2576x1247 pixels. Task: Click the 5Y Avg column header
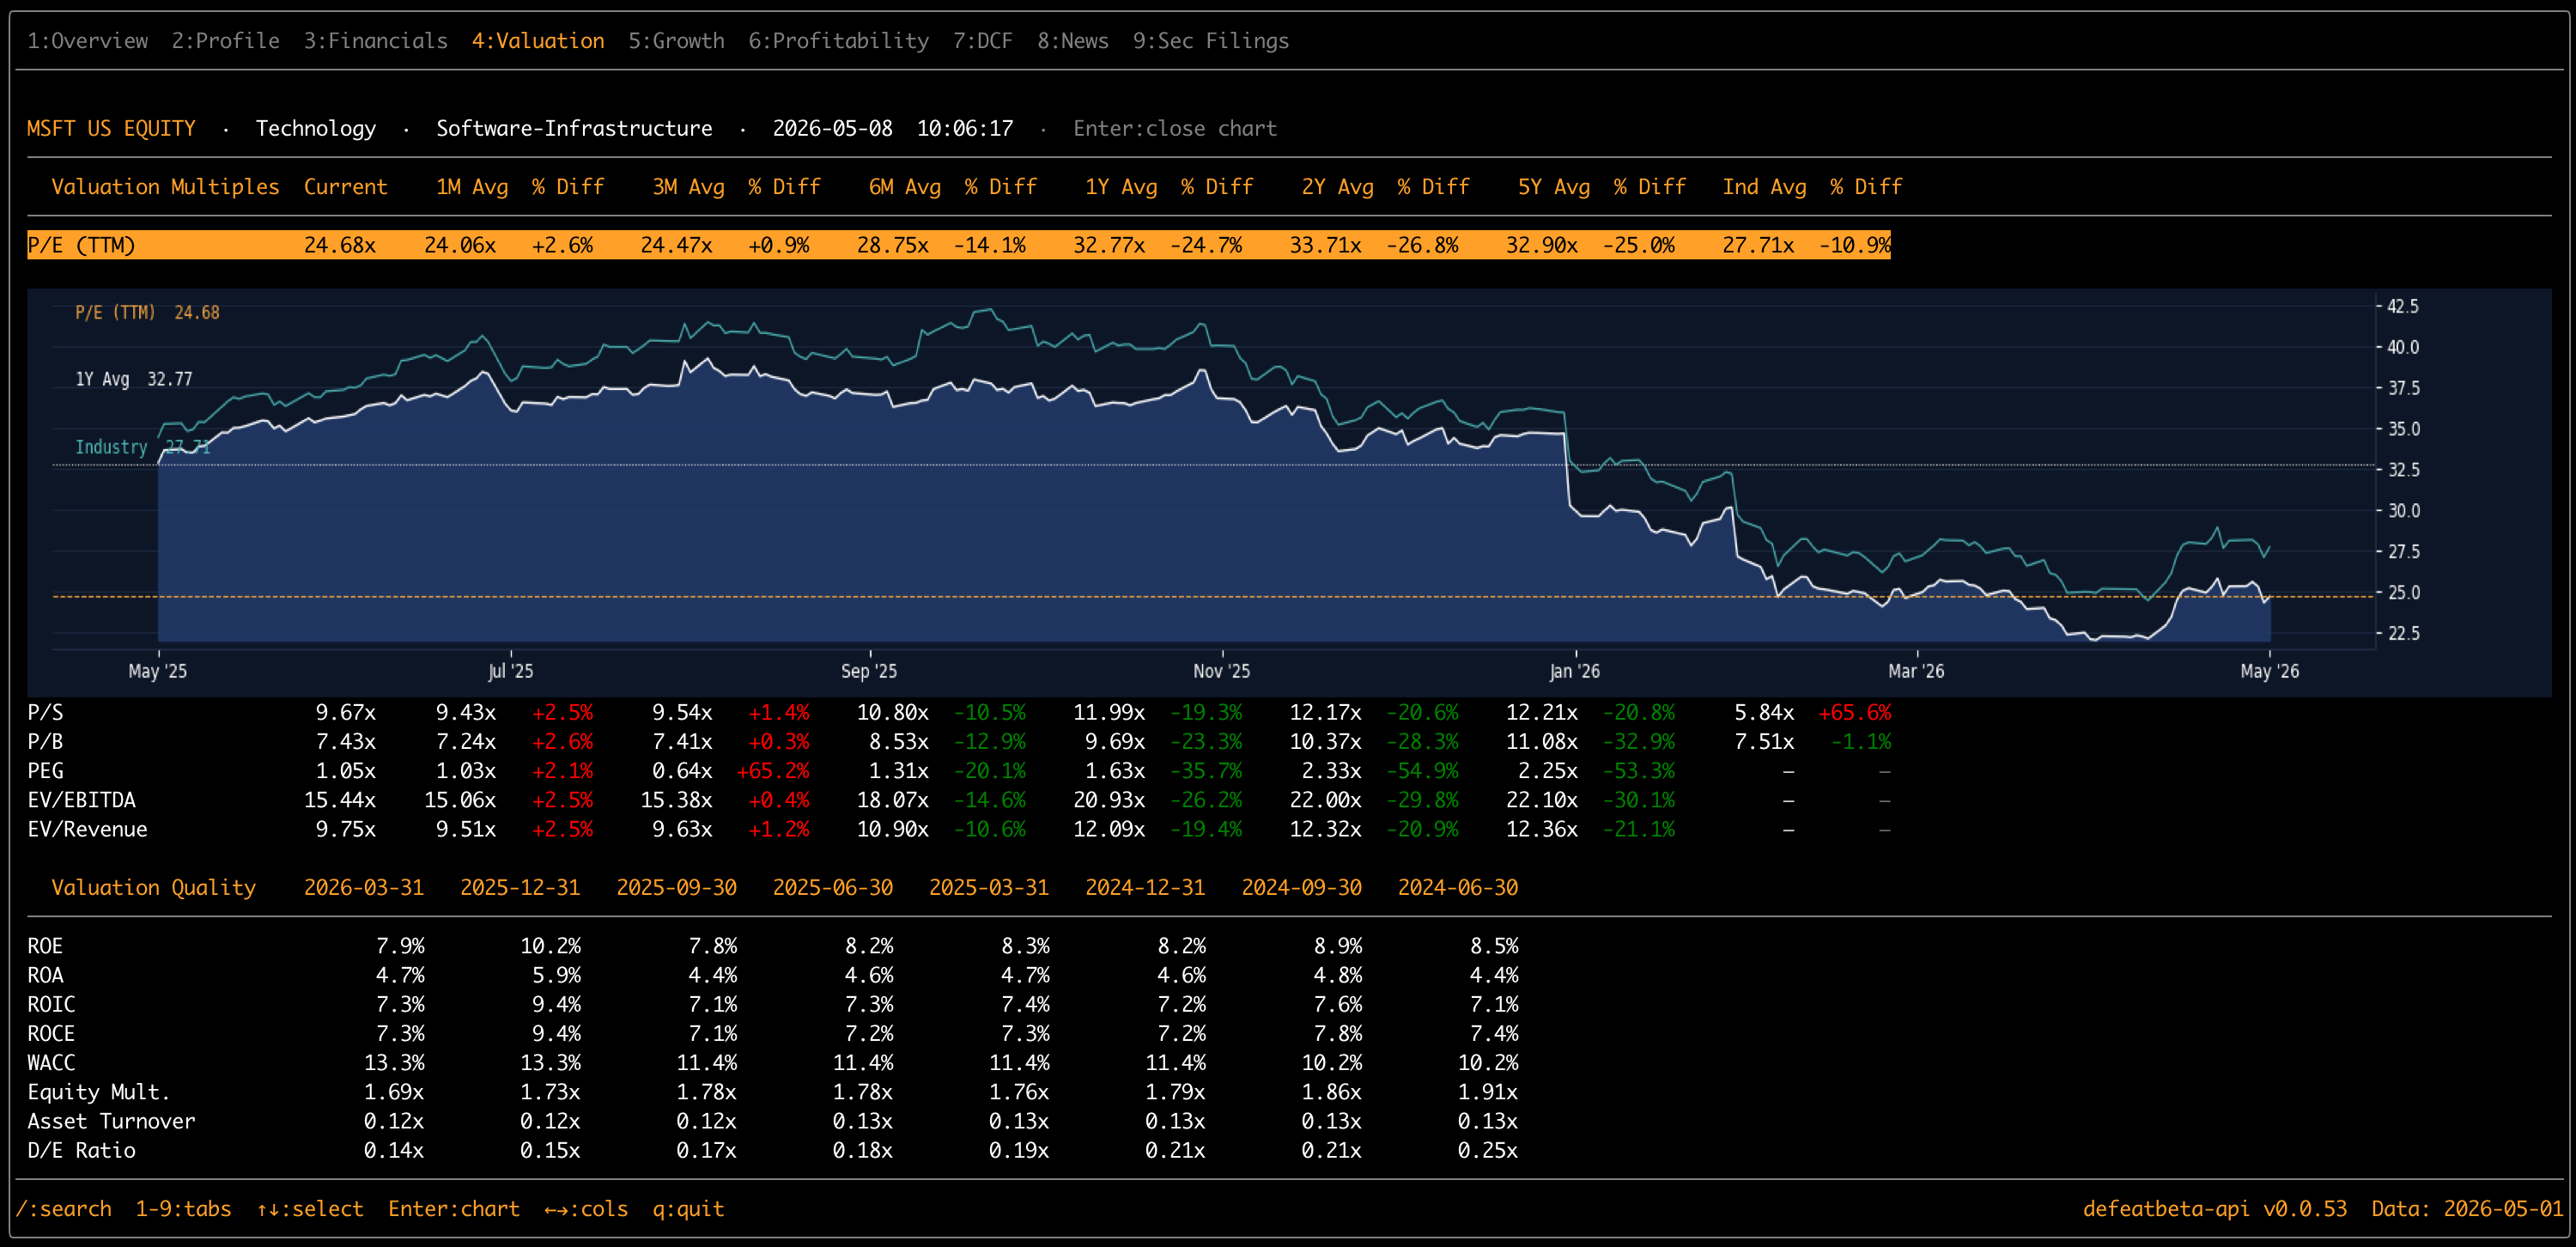[1553, 187]
